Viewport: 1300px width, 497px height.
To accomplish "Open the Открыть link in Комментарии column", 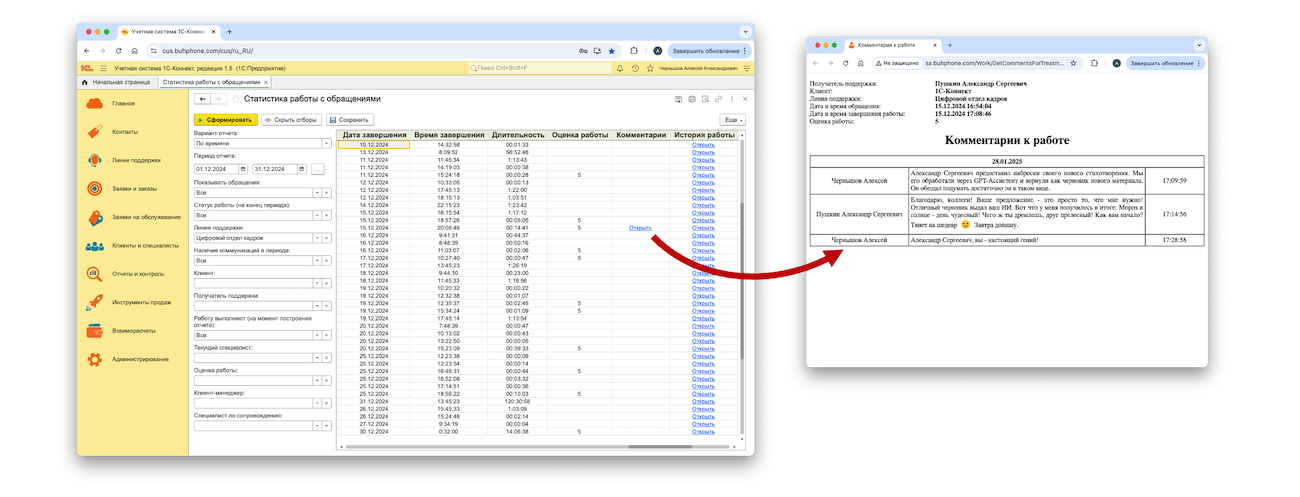I will click(640, 228).
